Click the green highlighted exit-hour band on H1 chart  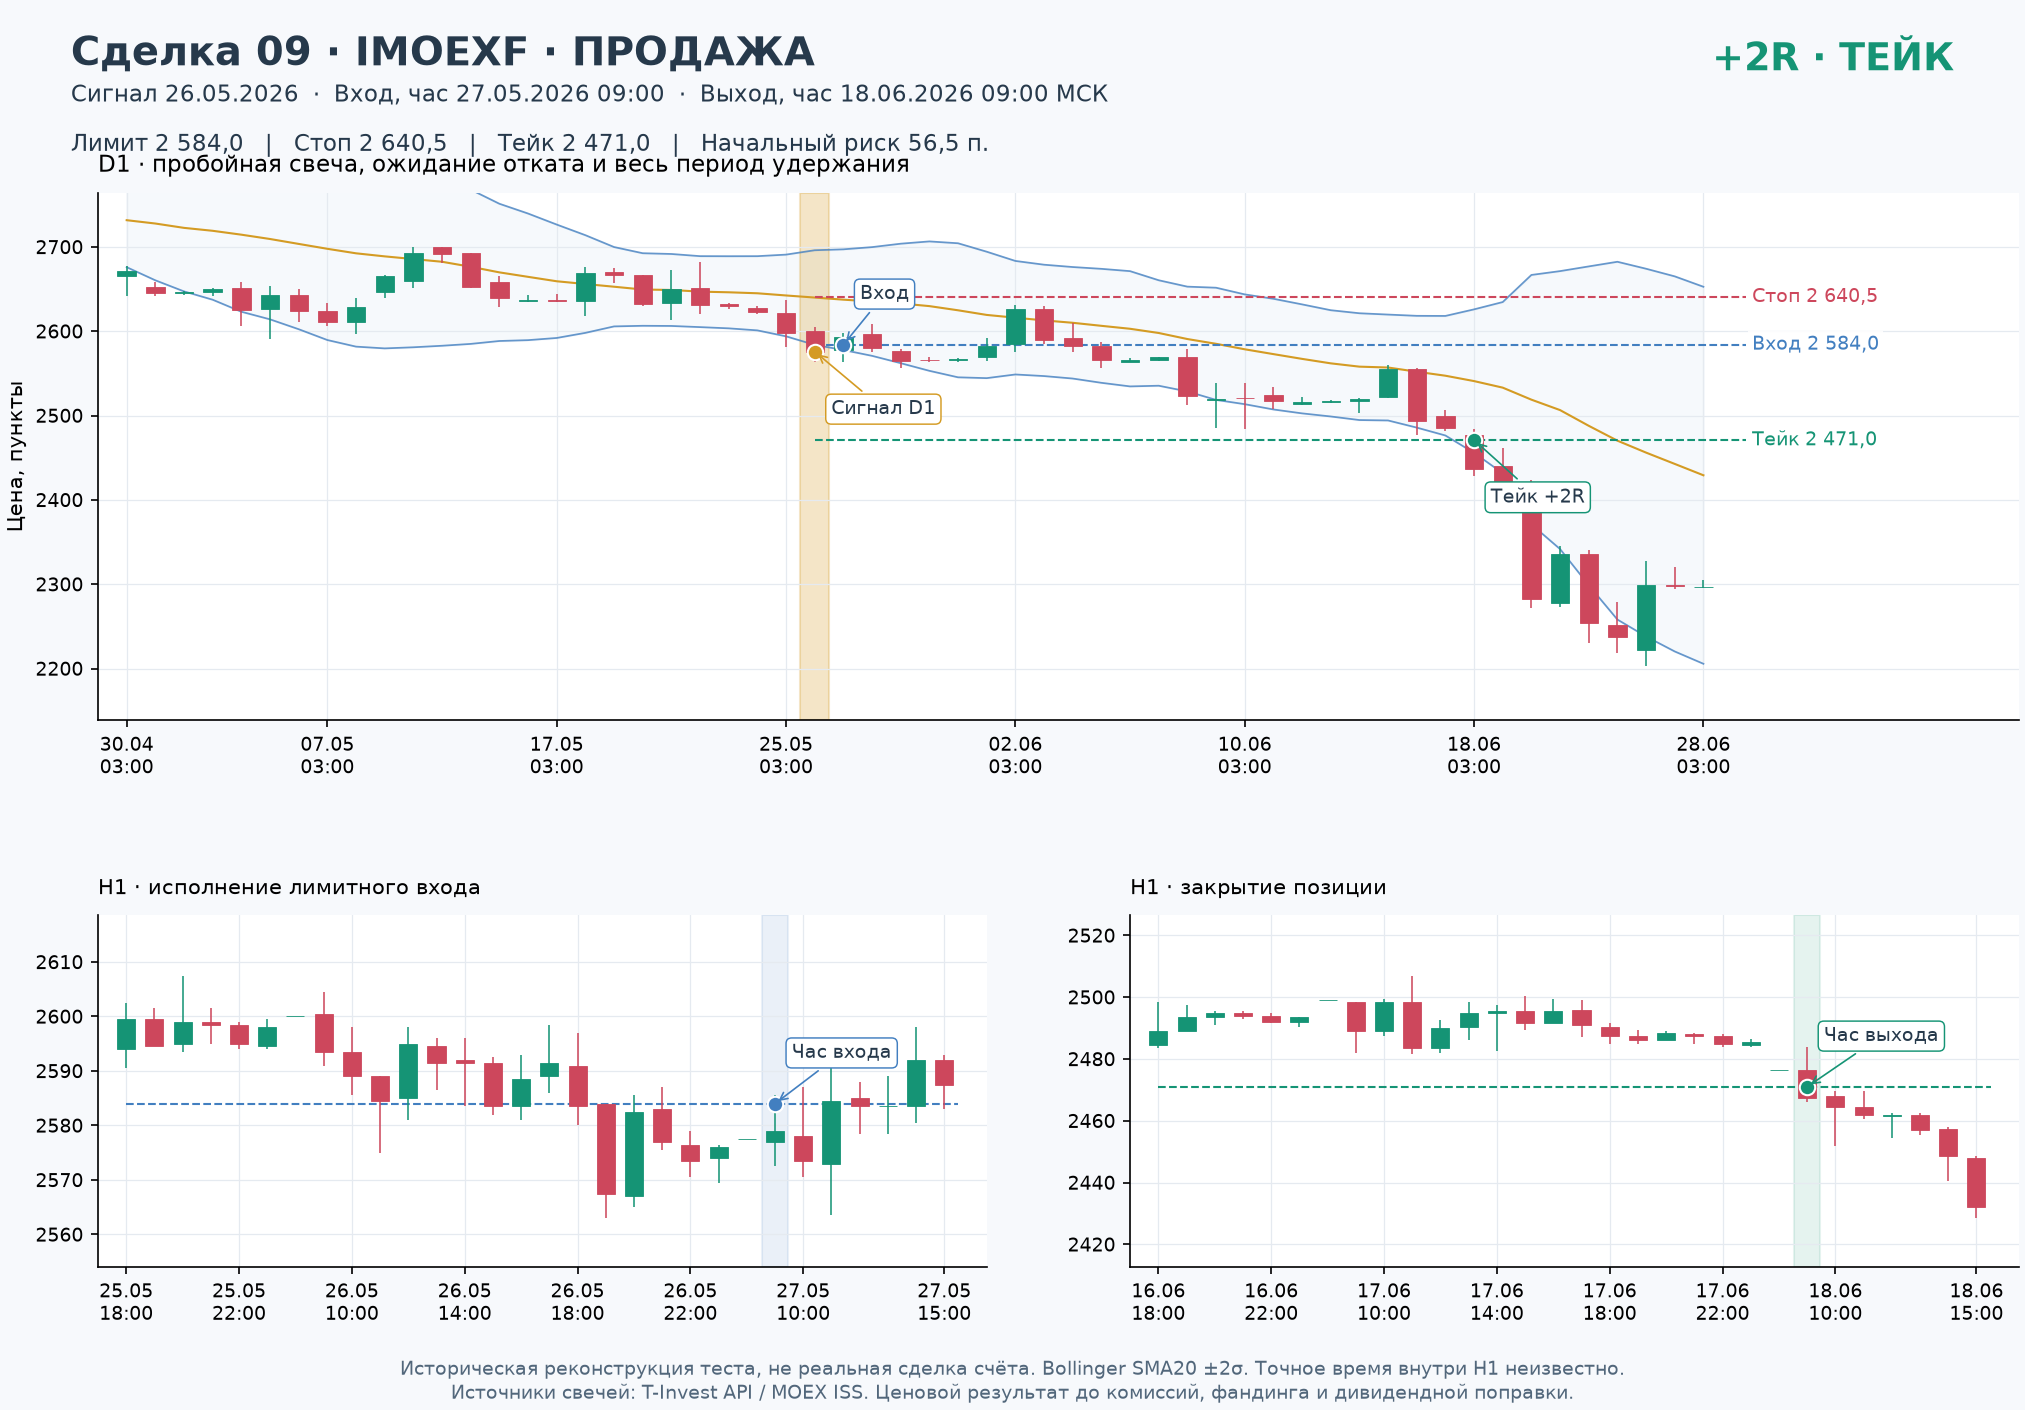(x=1807, y=1091)
